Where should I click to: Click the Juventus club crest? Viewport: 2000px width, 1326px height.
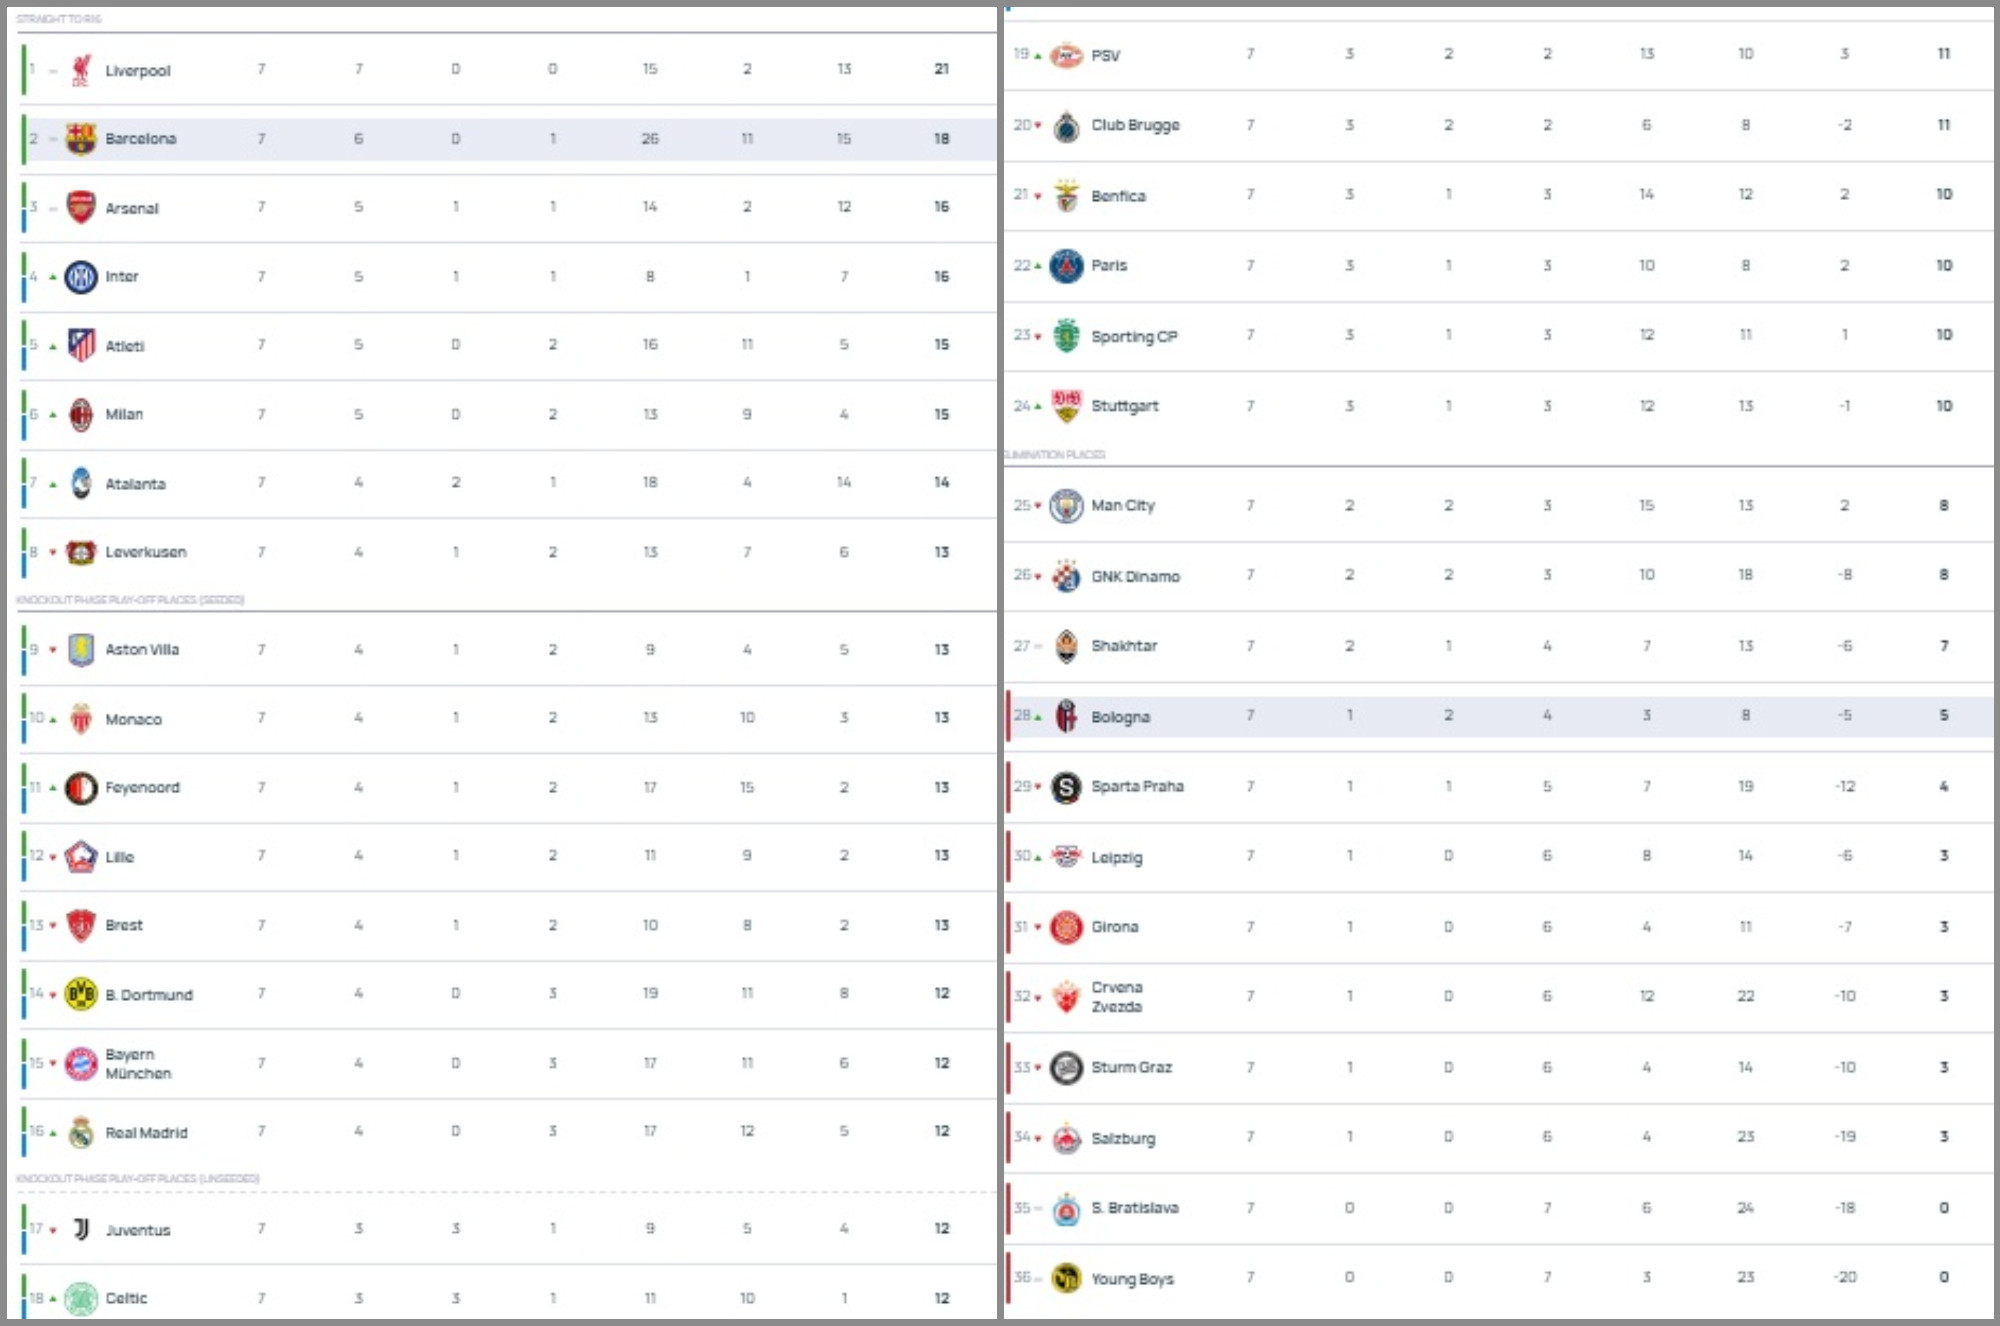pyautogui.click(x=81, y=1230)
